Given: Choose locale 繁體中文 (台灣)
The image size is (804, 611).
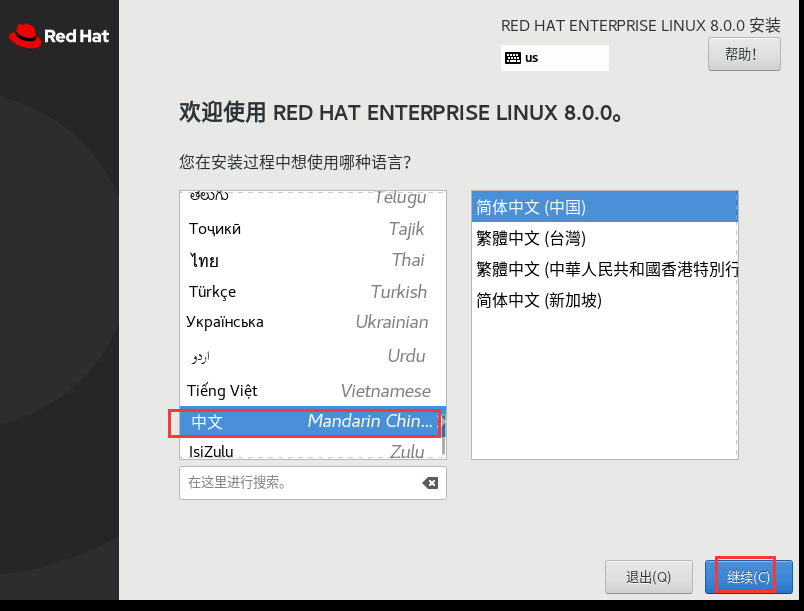Looking at the screenshot, I should pyautogui.click(x=605, y=238).
